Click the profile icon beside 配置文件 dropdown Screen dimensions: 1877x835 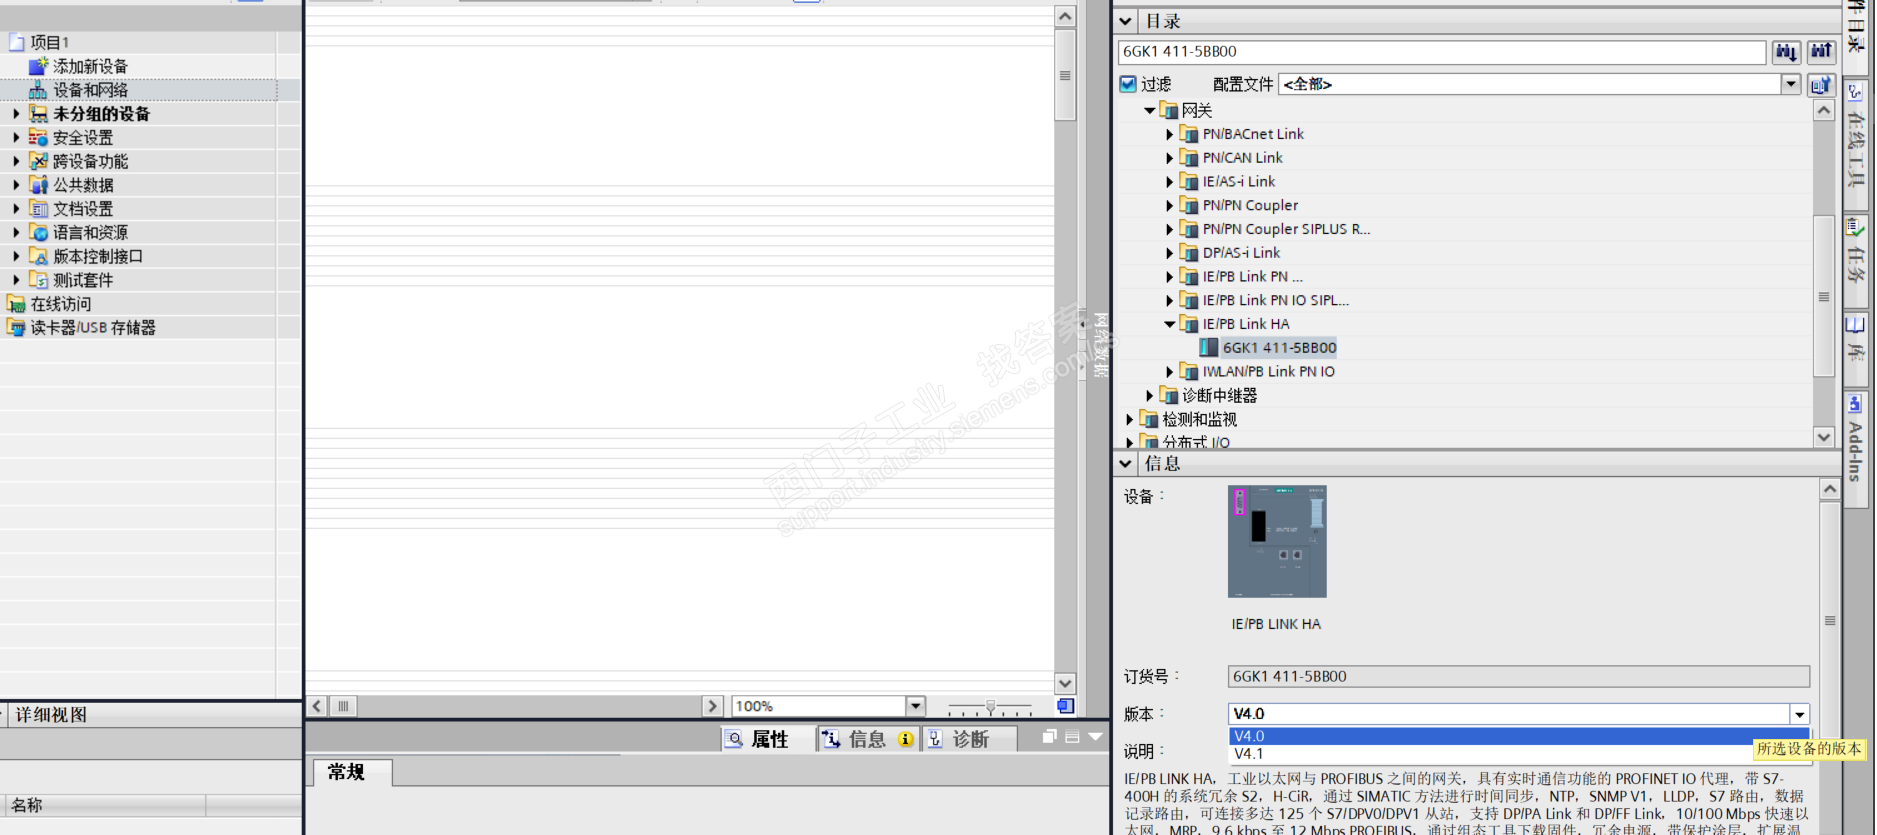point(1821,84)
